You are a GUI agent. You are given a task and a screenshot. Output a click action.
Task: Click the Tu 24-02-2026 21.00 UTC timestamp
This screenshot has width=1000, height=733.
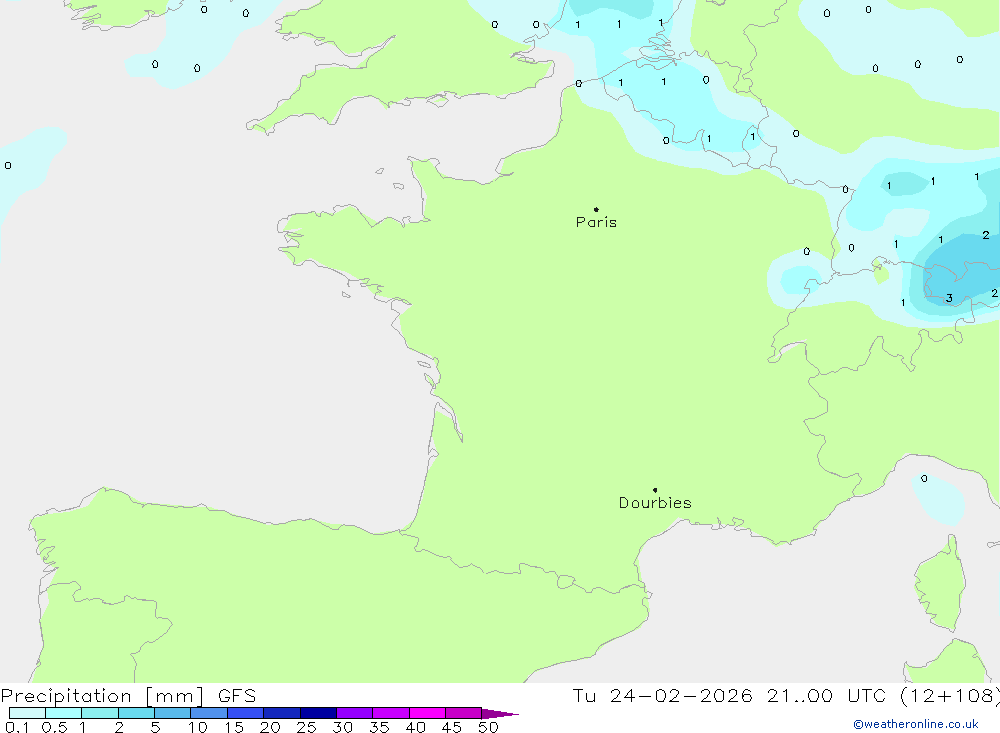point(786,695)
